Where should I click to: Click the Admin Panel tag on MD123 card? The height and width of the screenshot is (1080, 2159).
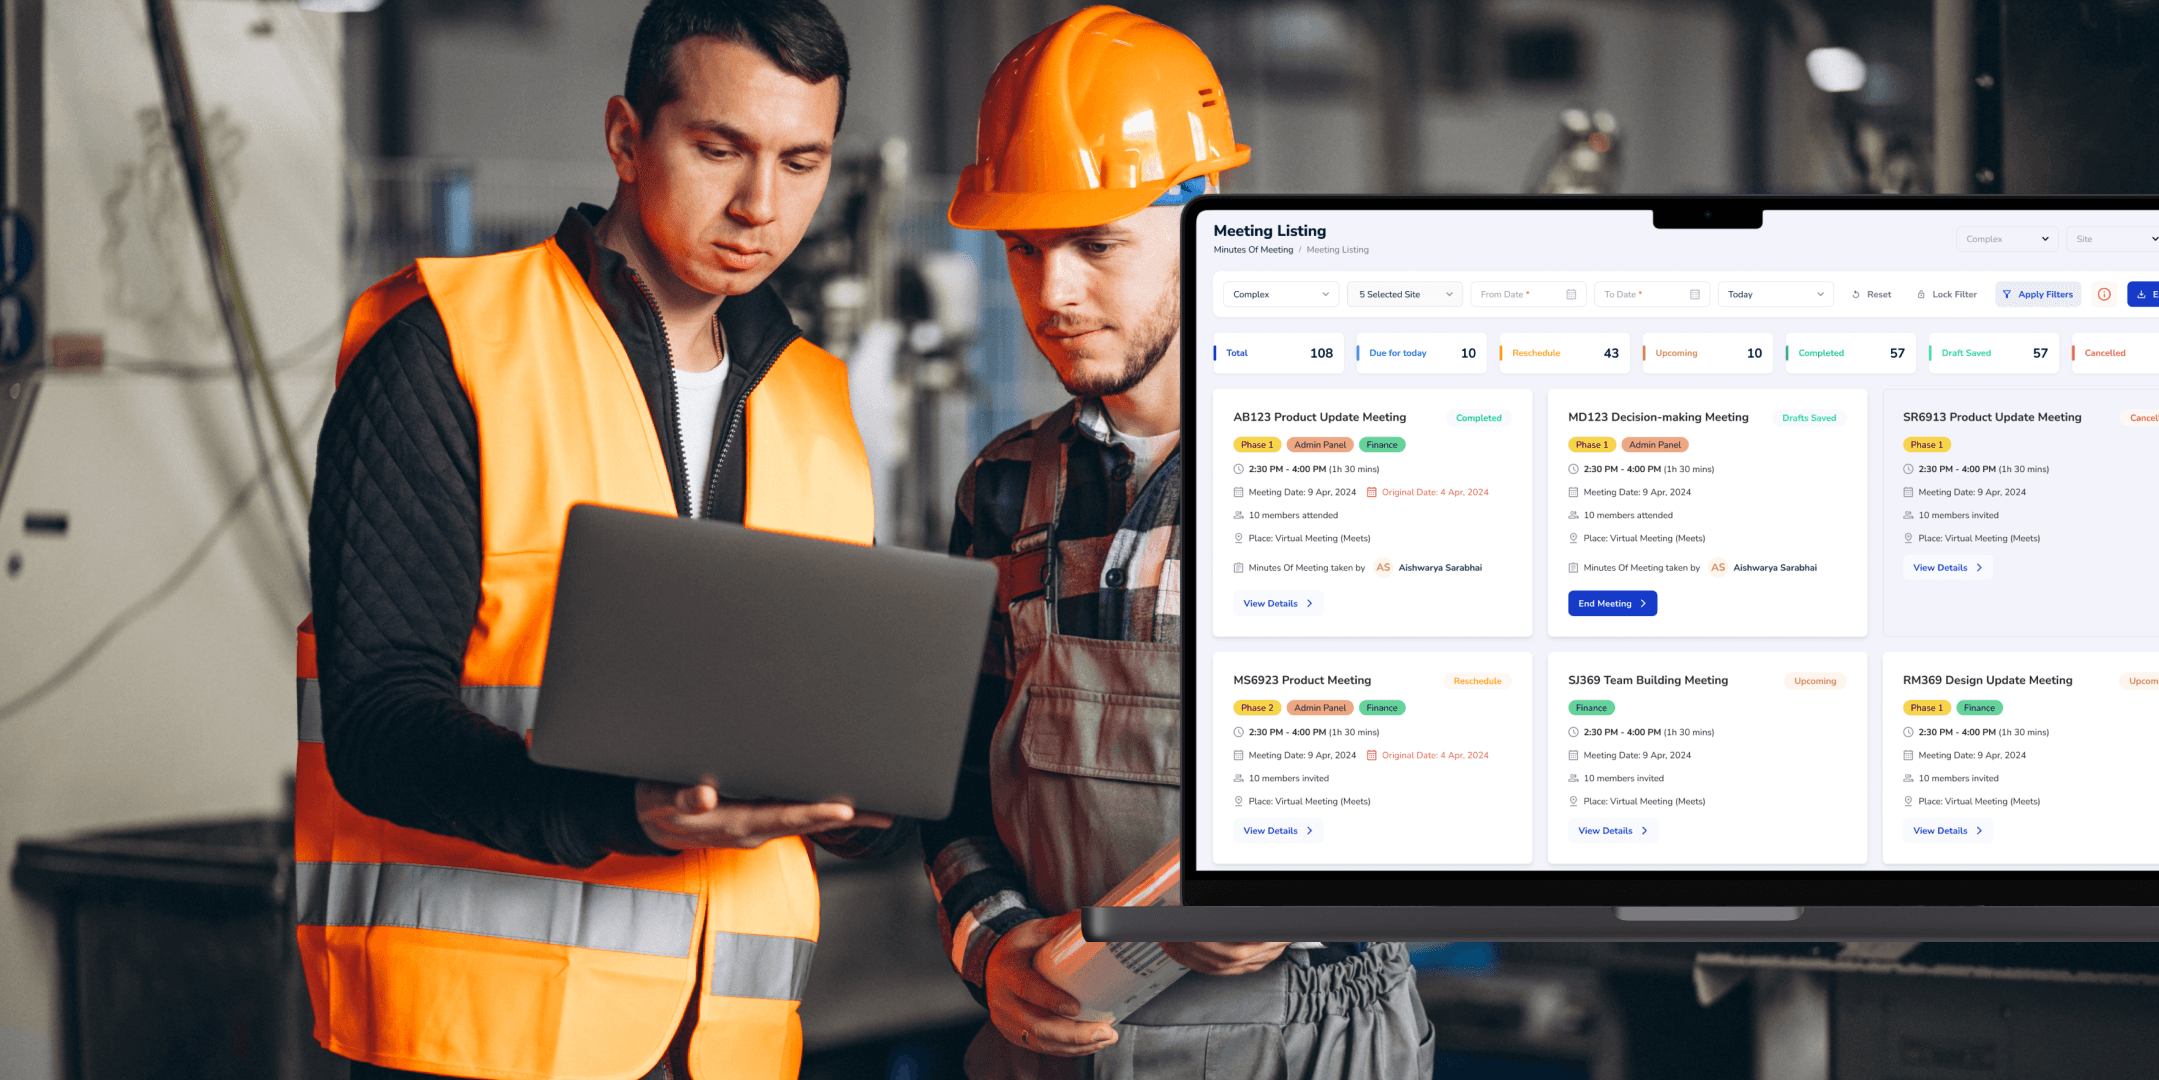1655,445
